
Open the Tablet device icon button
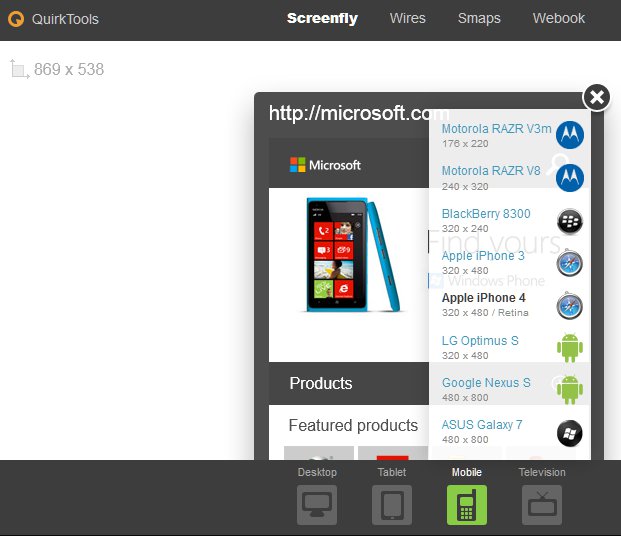392,505
